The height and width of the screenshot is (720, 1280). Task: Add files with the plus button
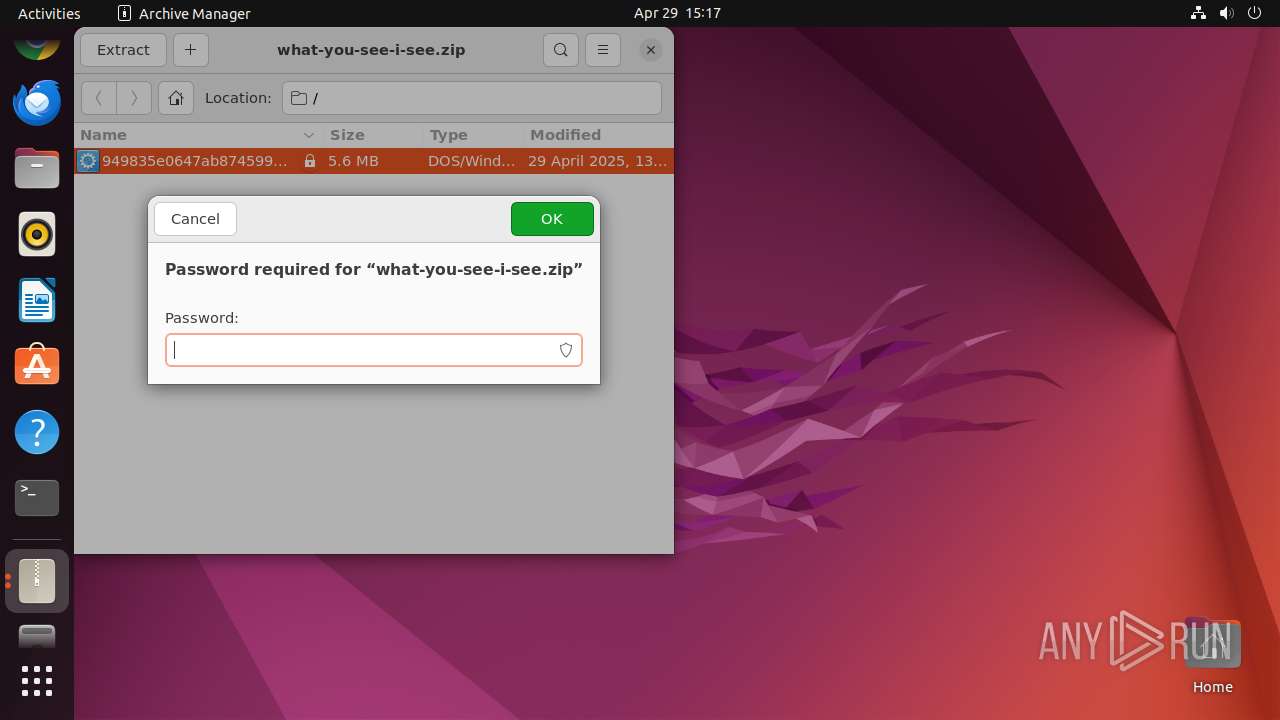click(190, 50)
